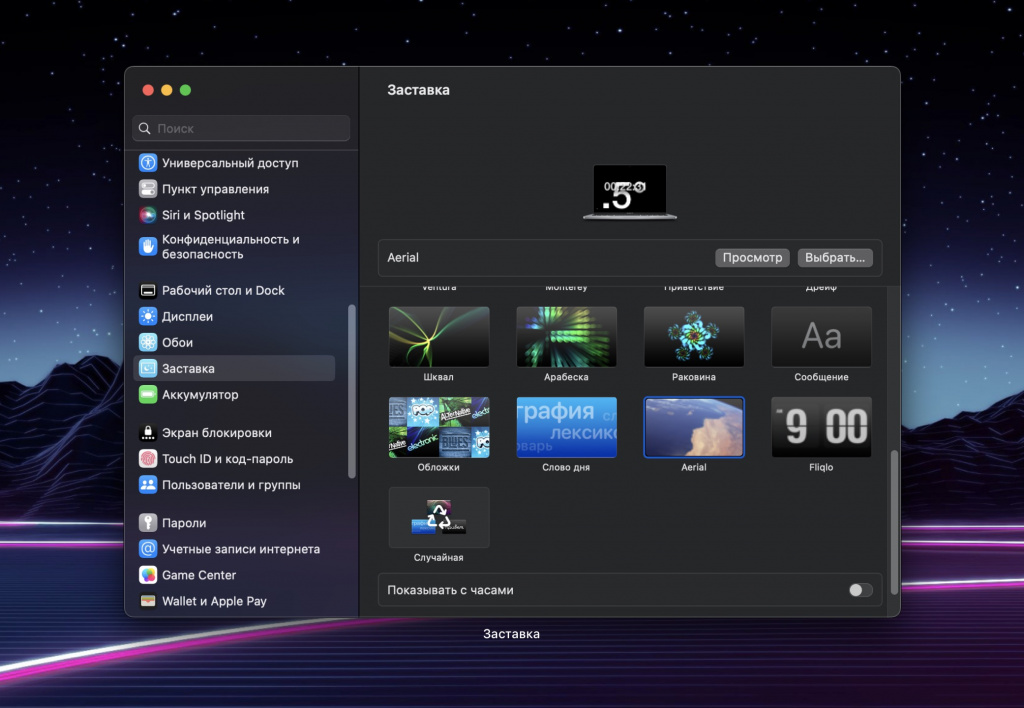Open Дисплеи settings icon
Viewport: 1024px width, 708px height.
148,317
